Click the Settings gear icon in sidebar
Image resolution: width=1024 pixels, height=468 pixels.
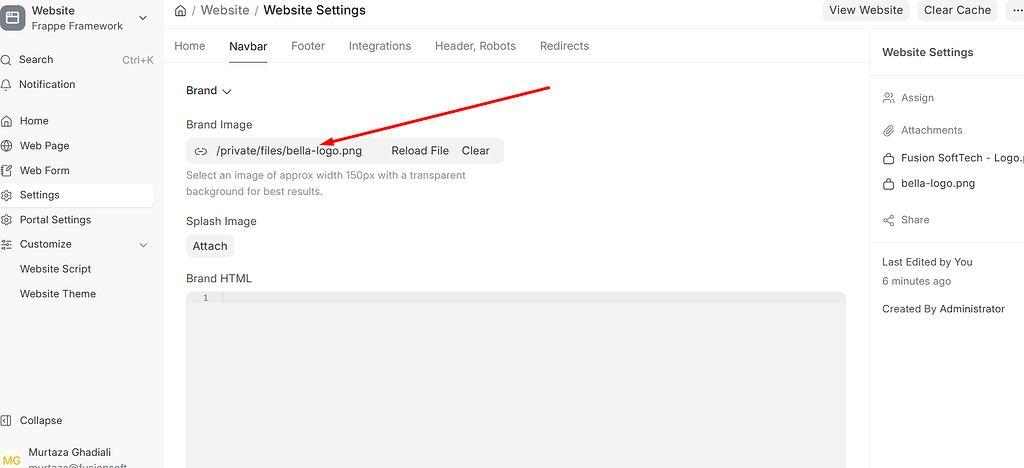[6, 196]
